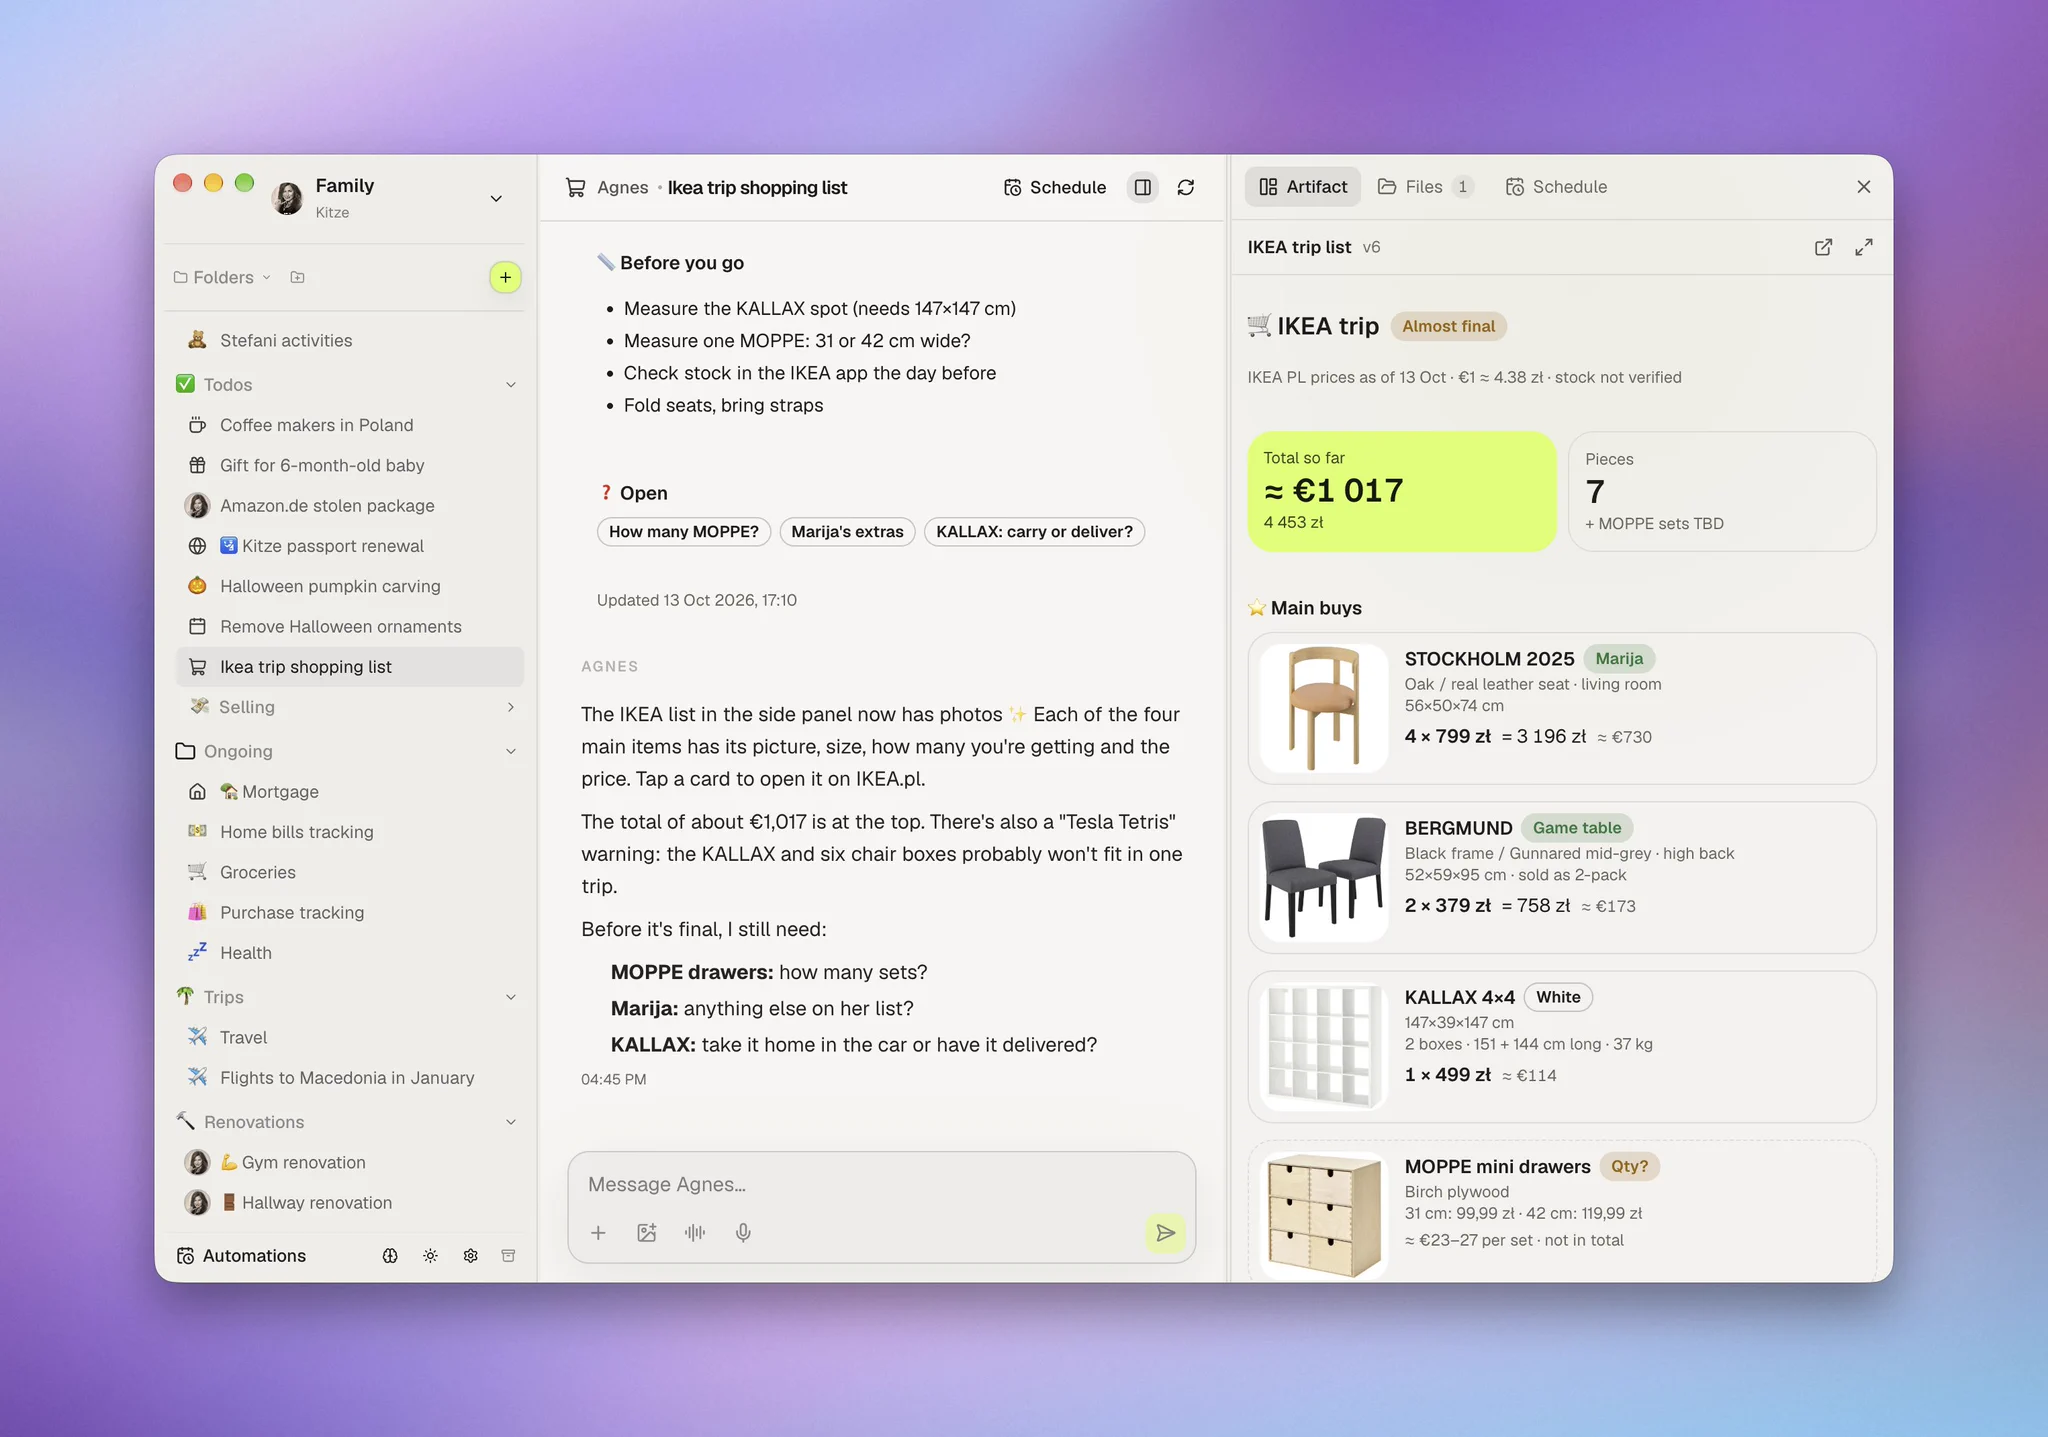
Task: Switch to the Artifact tab
Action: pos(1303,187)
